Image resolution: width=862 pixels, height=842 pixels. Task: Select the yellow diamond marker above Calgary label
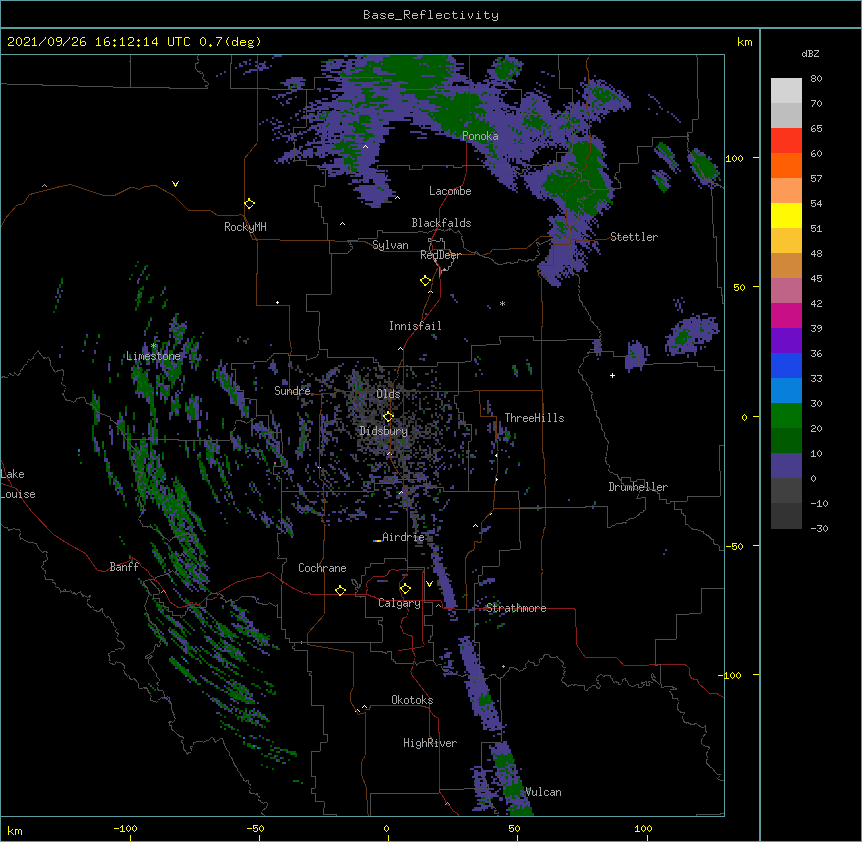click(405, 589)
